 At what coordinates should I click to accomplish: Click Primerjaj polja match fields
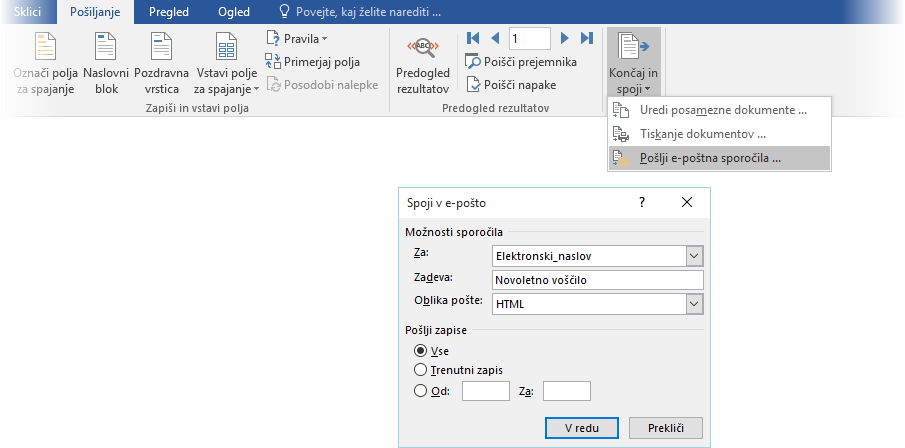312,62
